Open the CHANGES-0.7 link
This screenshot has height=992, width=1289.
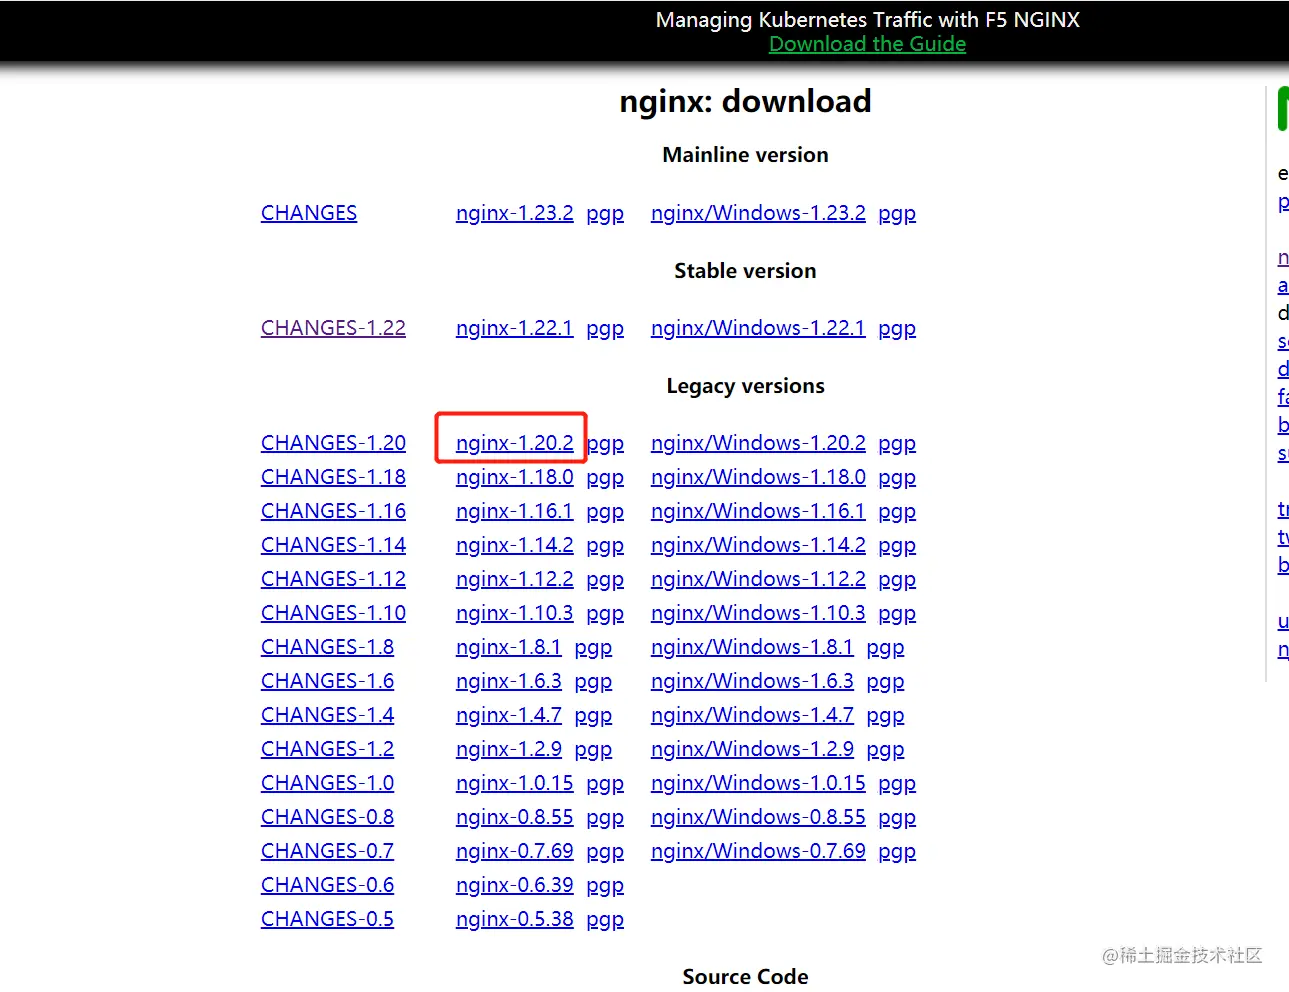pyautogui.click(x=327, y=851)
